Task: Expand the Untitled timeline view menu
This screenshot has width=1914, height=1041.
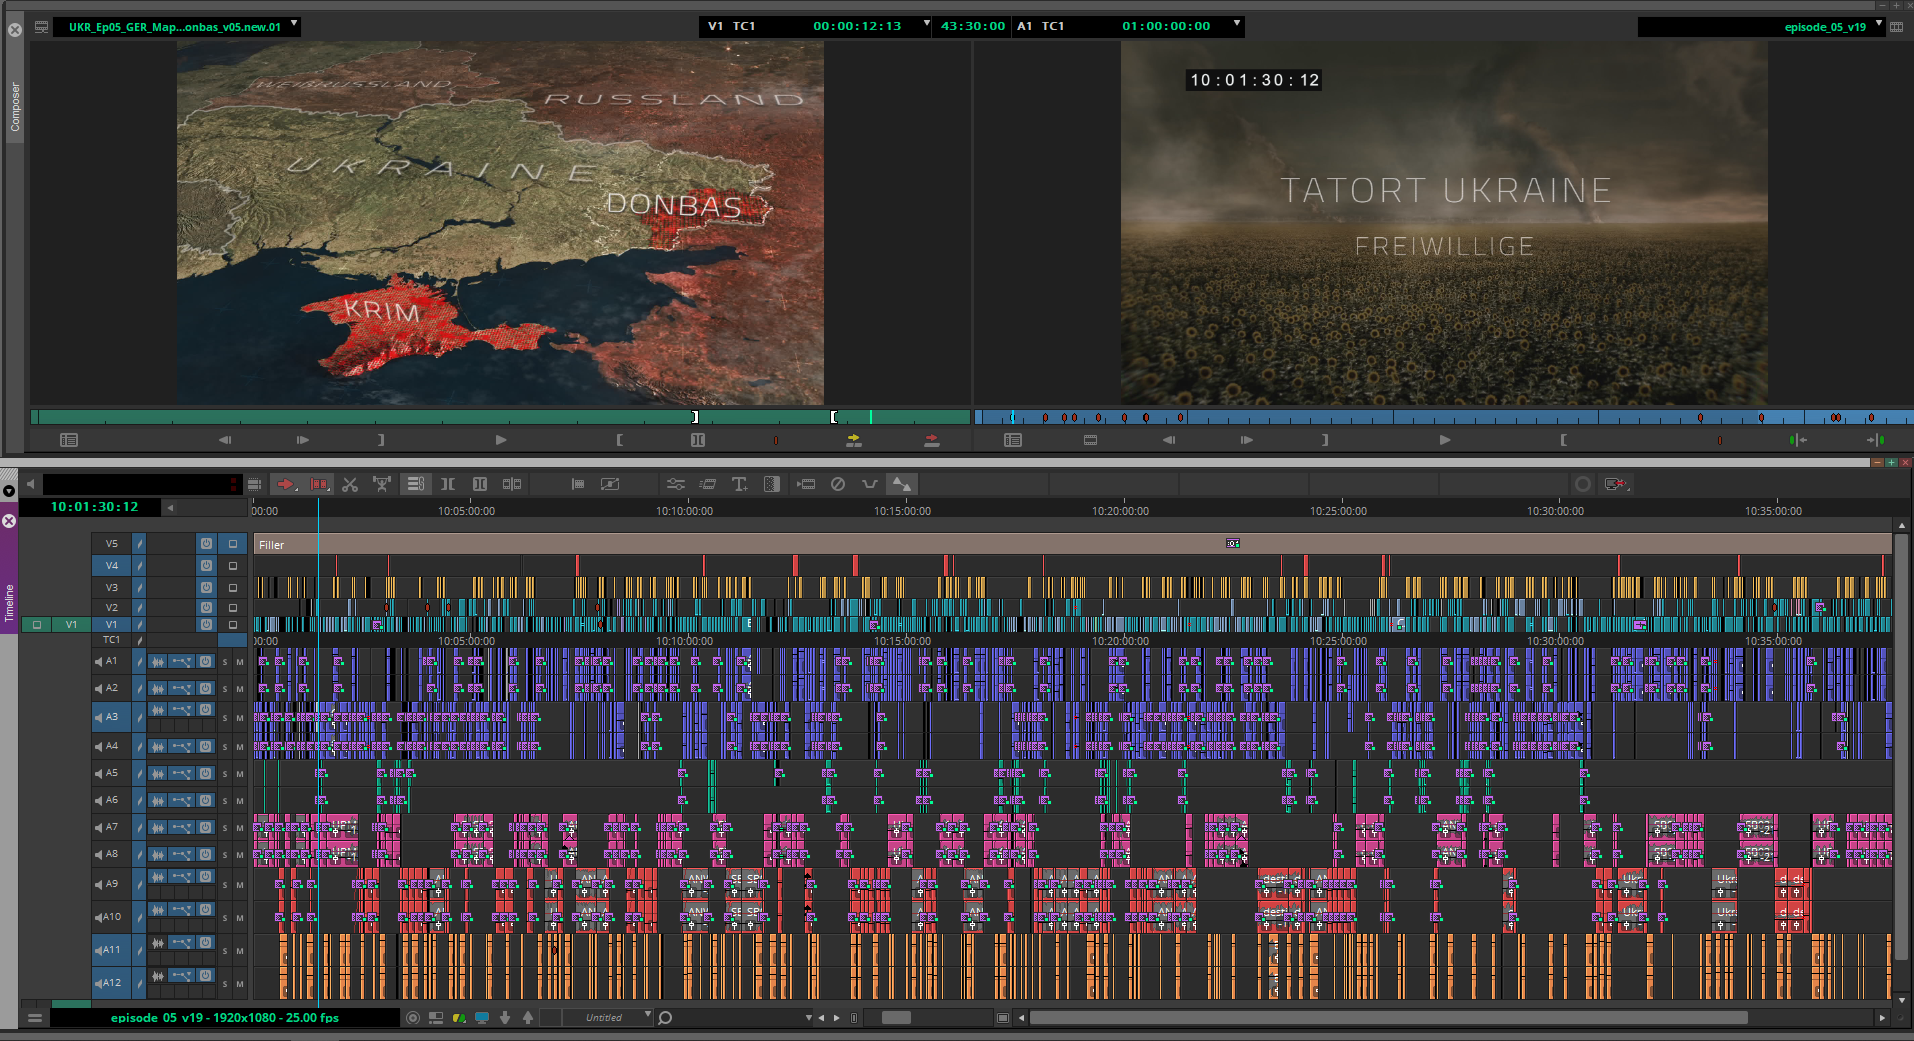Action: (648, 1016)
